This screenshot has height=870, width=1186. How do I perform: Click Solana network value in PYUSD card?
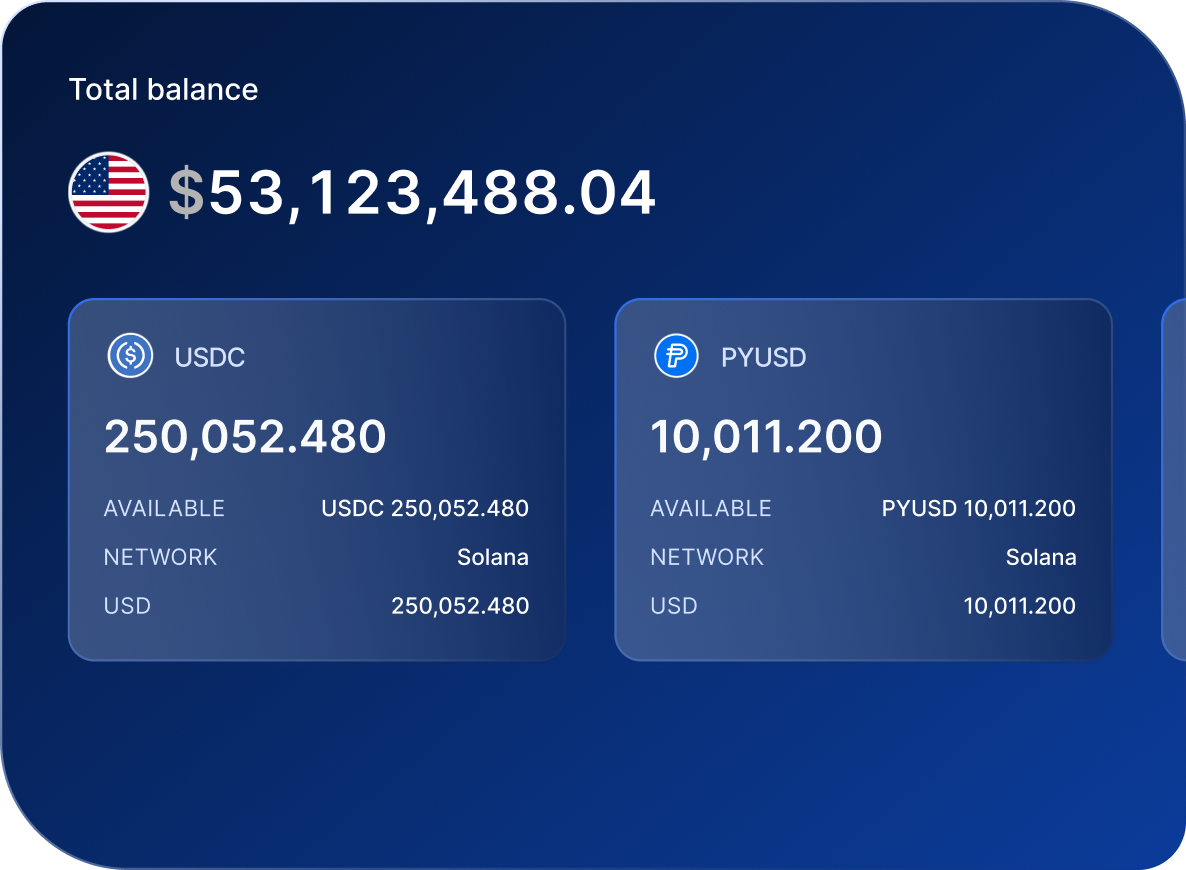1041,558
